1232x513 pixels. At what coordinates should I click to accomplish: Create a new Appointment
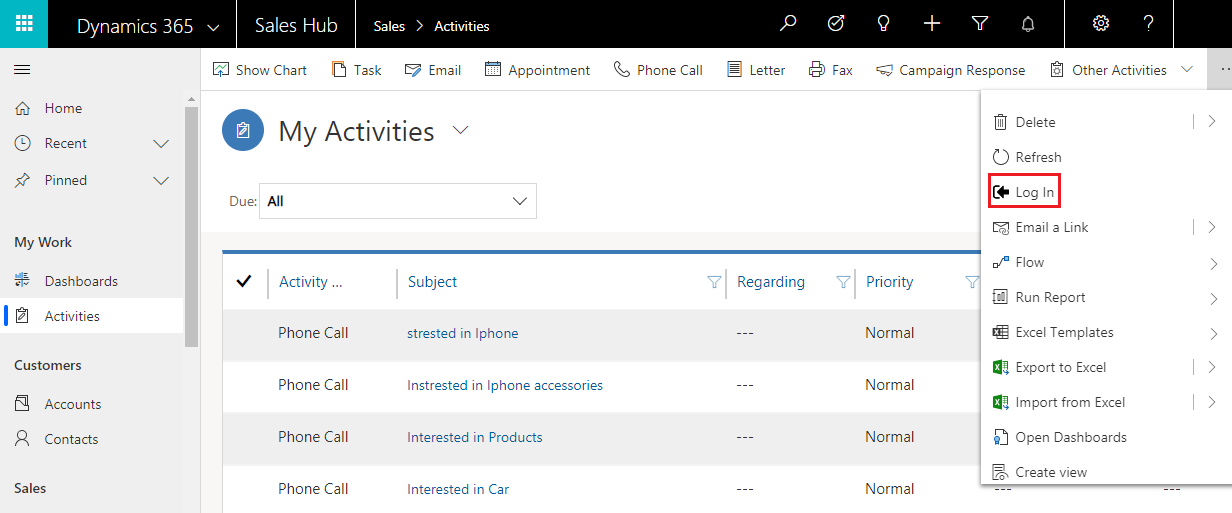tap(537, 70)
